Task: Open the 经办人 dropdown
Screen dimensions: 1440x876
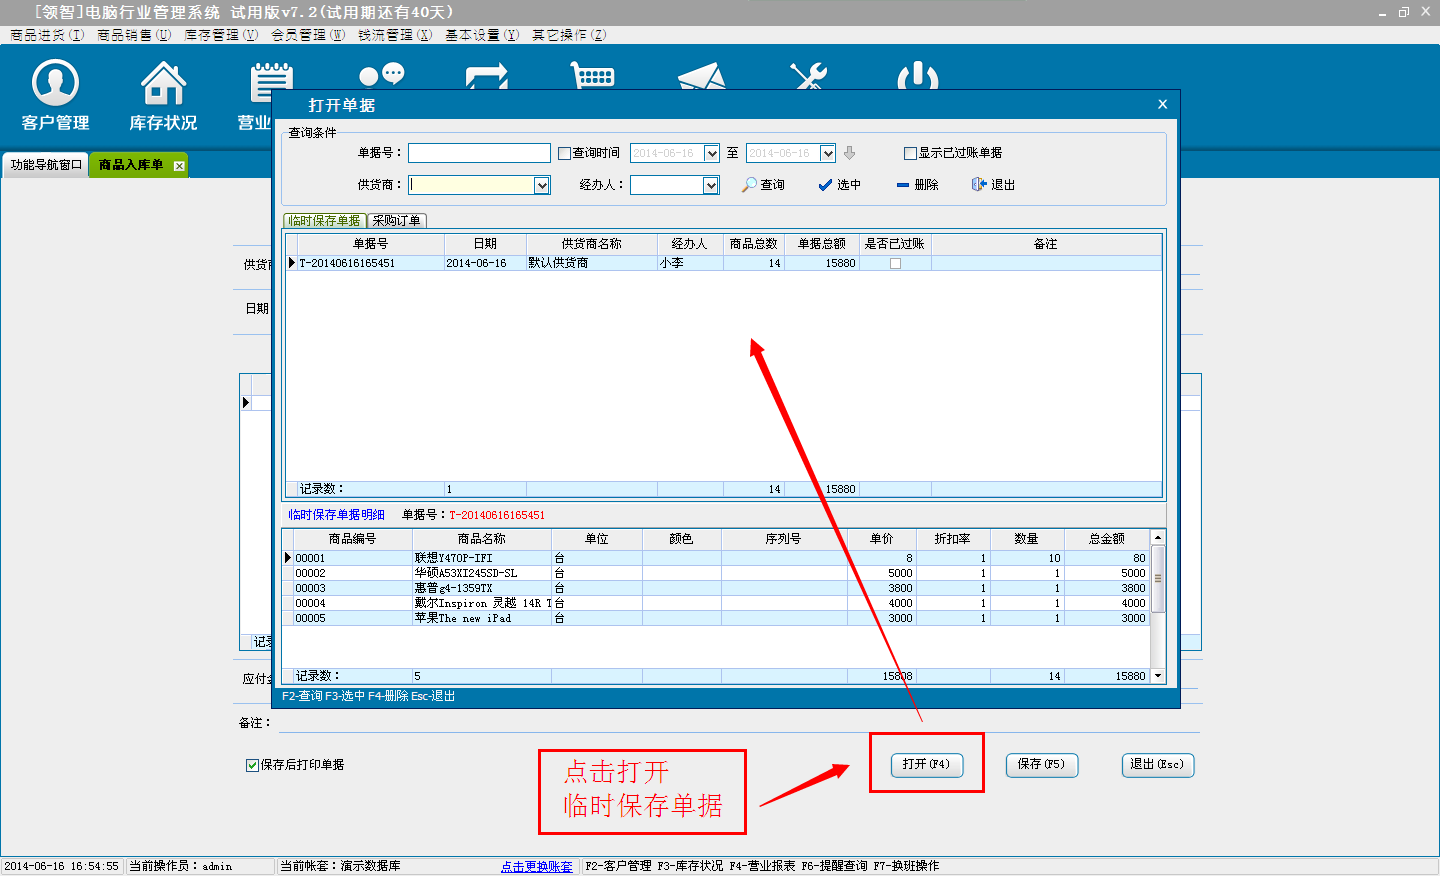Action: (x=711, y=185)
